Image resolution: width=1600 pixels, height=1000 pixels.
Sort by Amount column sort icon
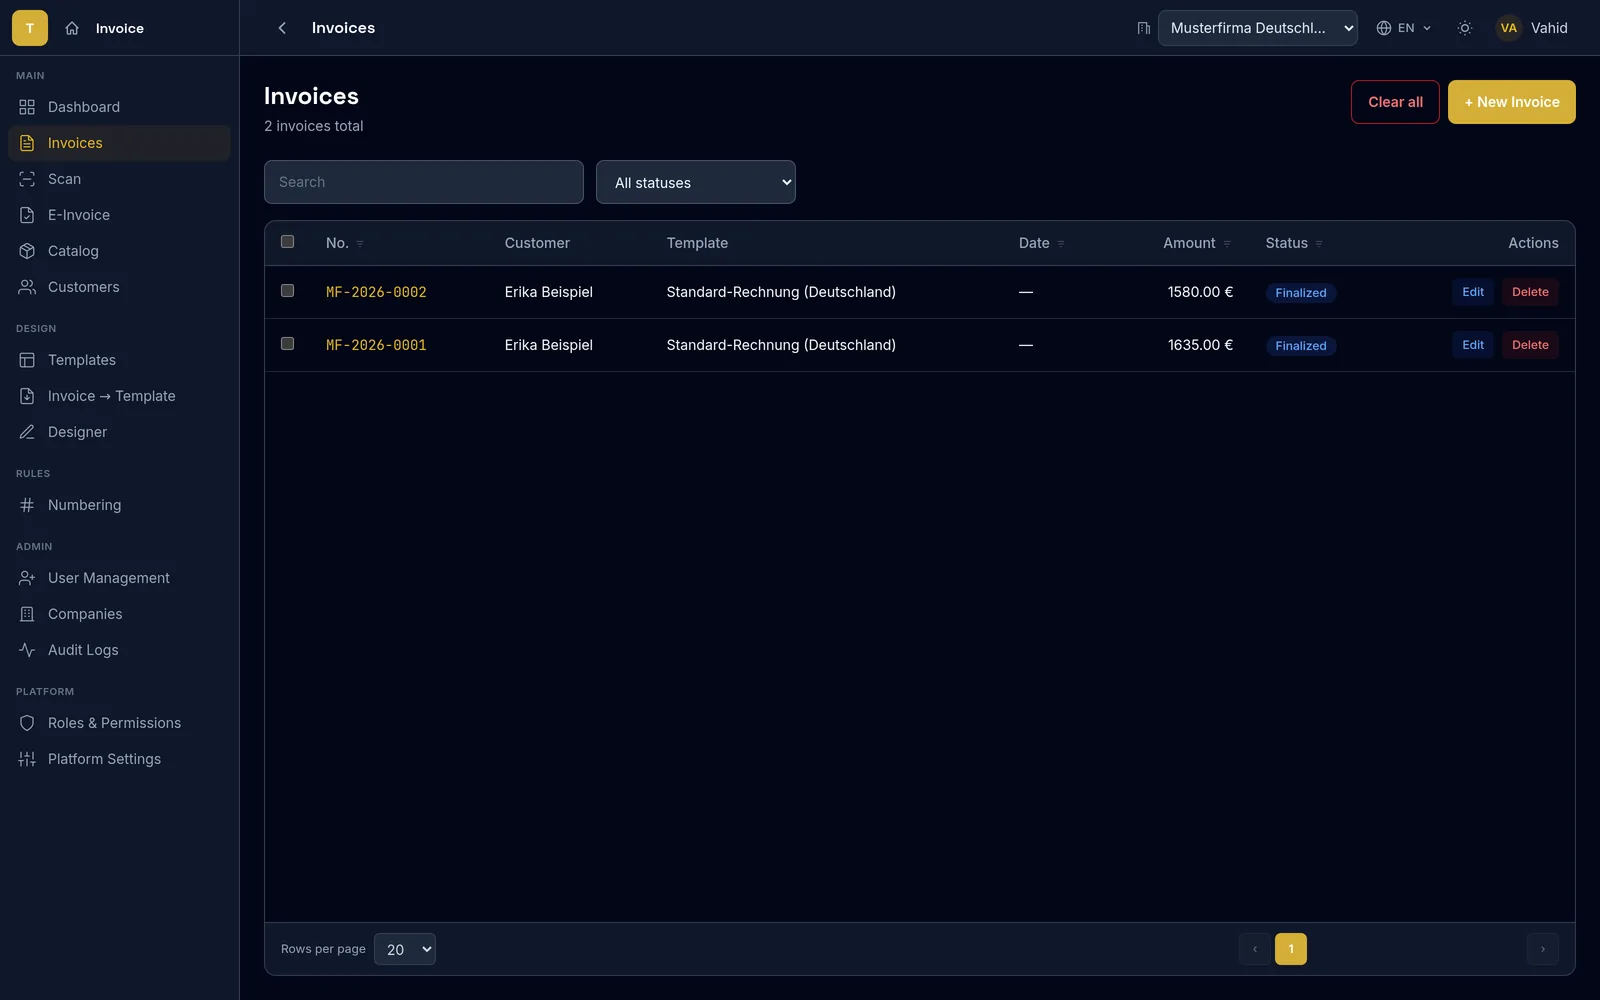(1227, 244)
